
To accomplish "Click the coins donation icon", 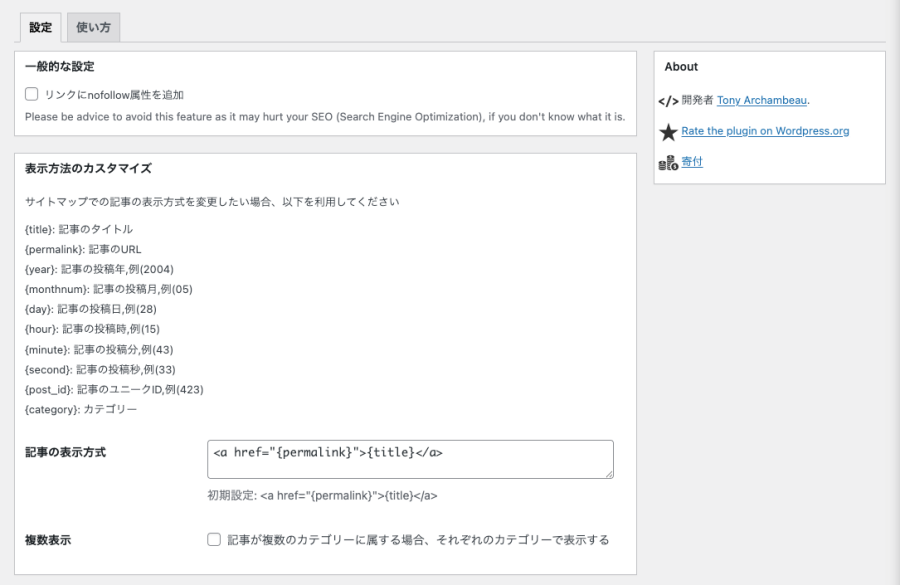I will 668,163.
